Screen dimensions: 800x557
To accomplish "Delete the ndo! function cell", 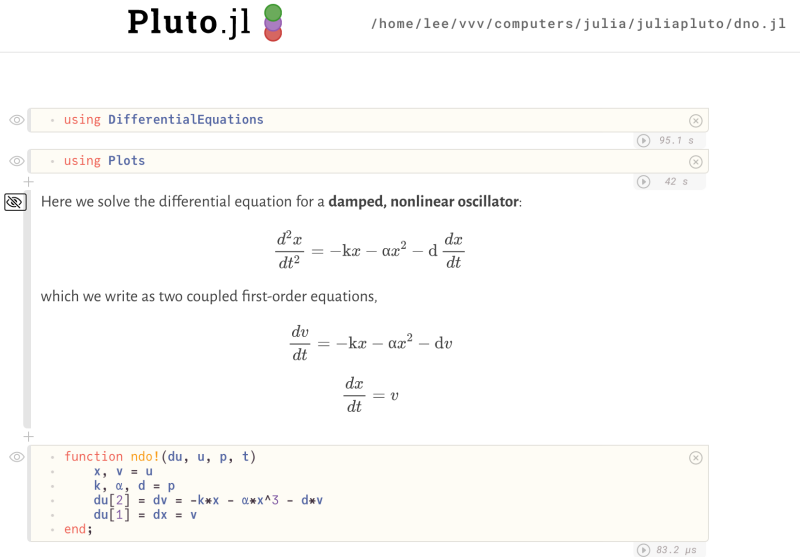I will (x=696, y=458).
